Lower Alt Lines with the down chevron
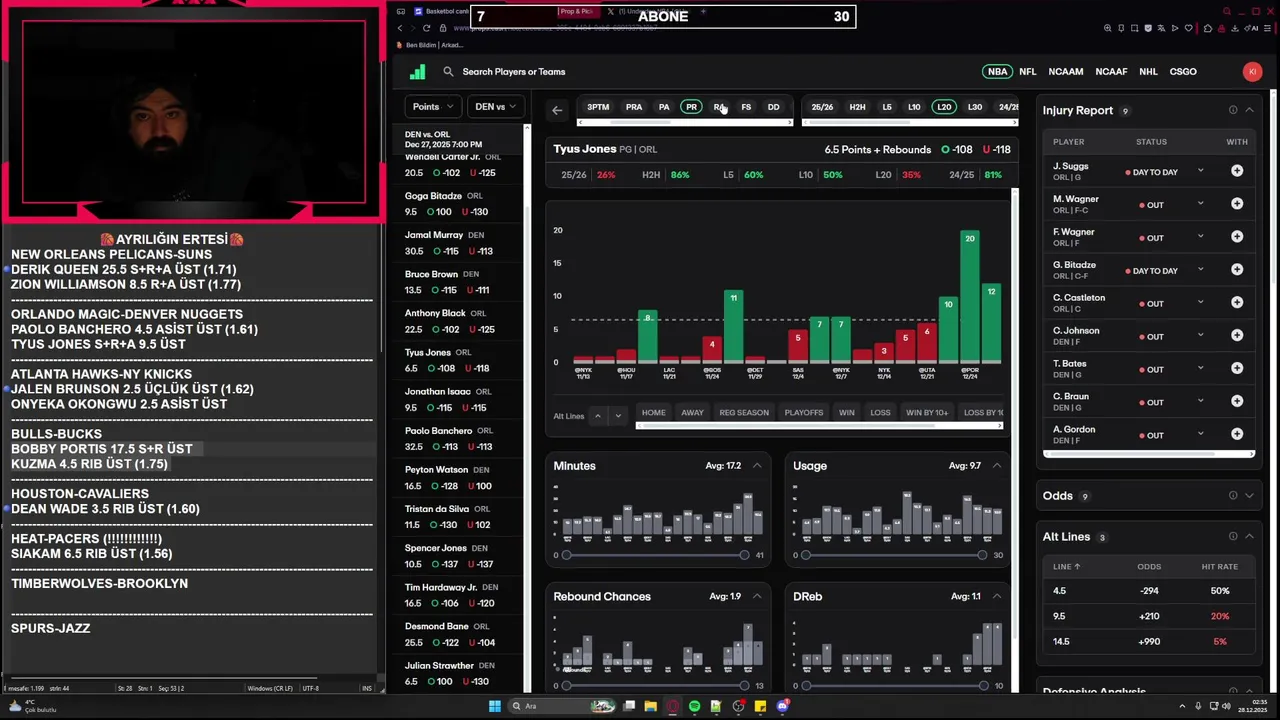Image resolution: width=1280 pixels, height=720 pixels. coord(618,416)
